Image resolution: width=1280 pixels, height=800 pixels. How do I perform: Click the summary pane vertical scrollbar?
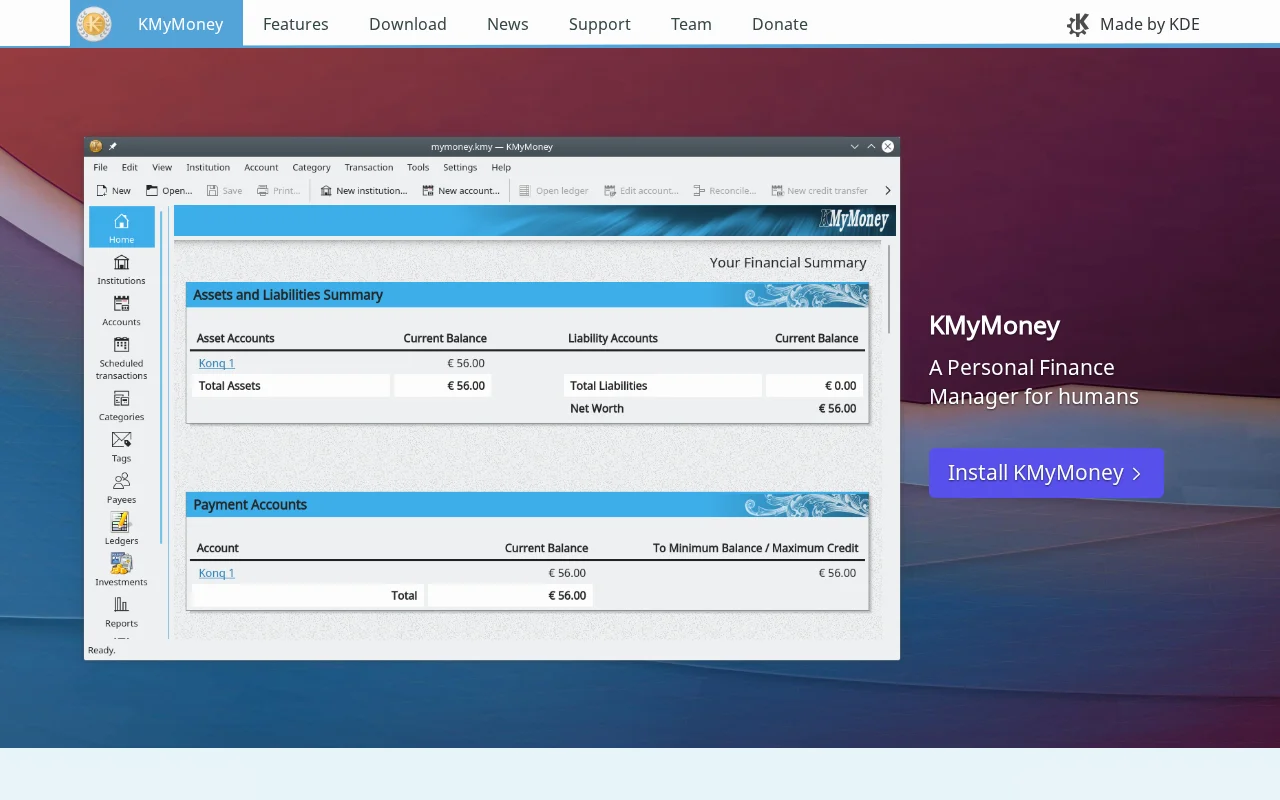(x=889, y=289)
